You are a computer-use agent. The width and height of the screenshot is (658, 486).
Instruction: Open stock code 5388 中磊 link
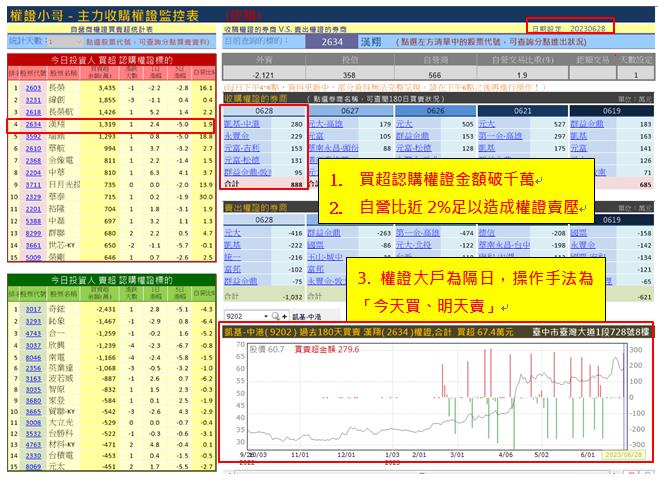coord(33,221)
